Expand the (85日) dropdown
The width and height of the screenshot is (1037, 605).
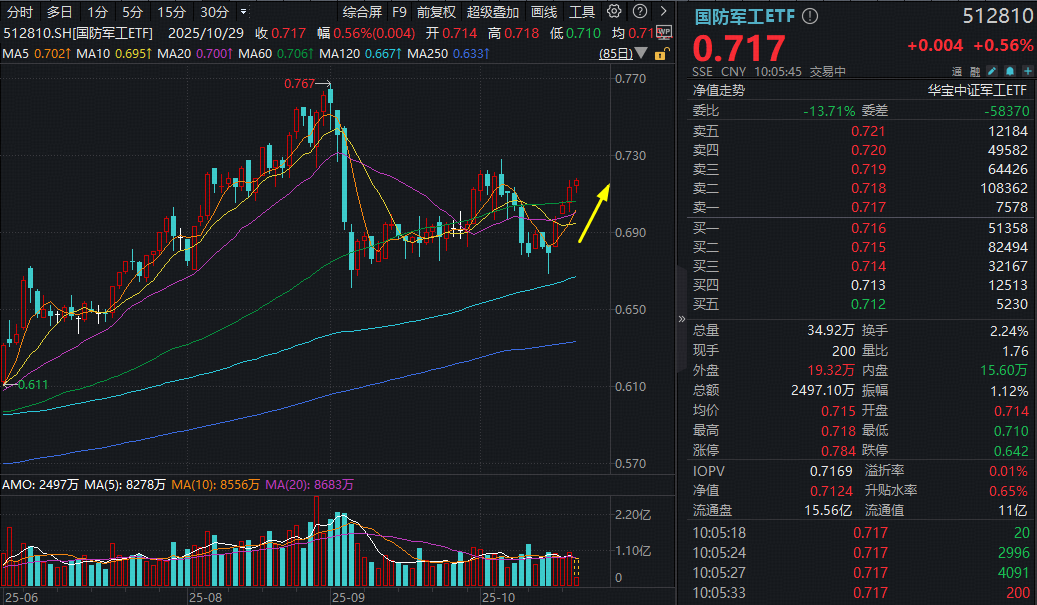point(640,52)
